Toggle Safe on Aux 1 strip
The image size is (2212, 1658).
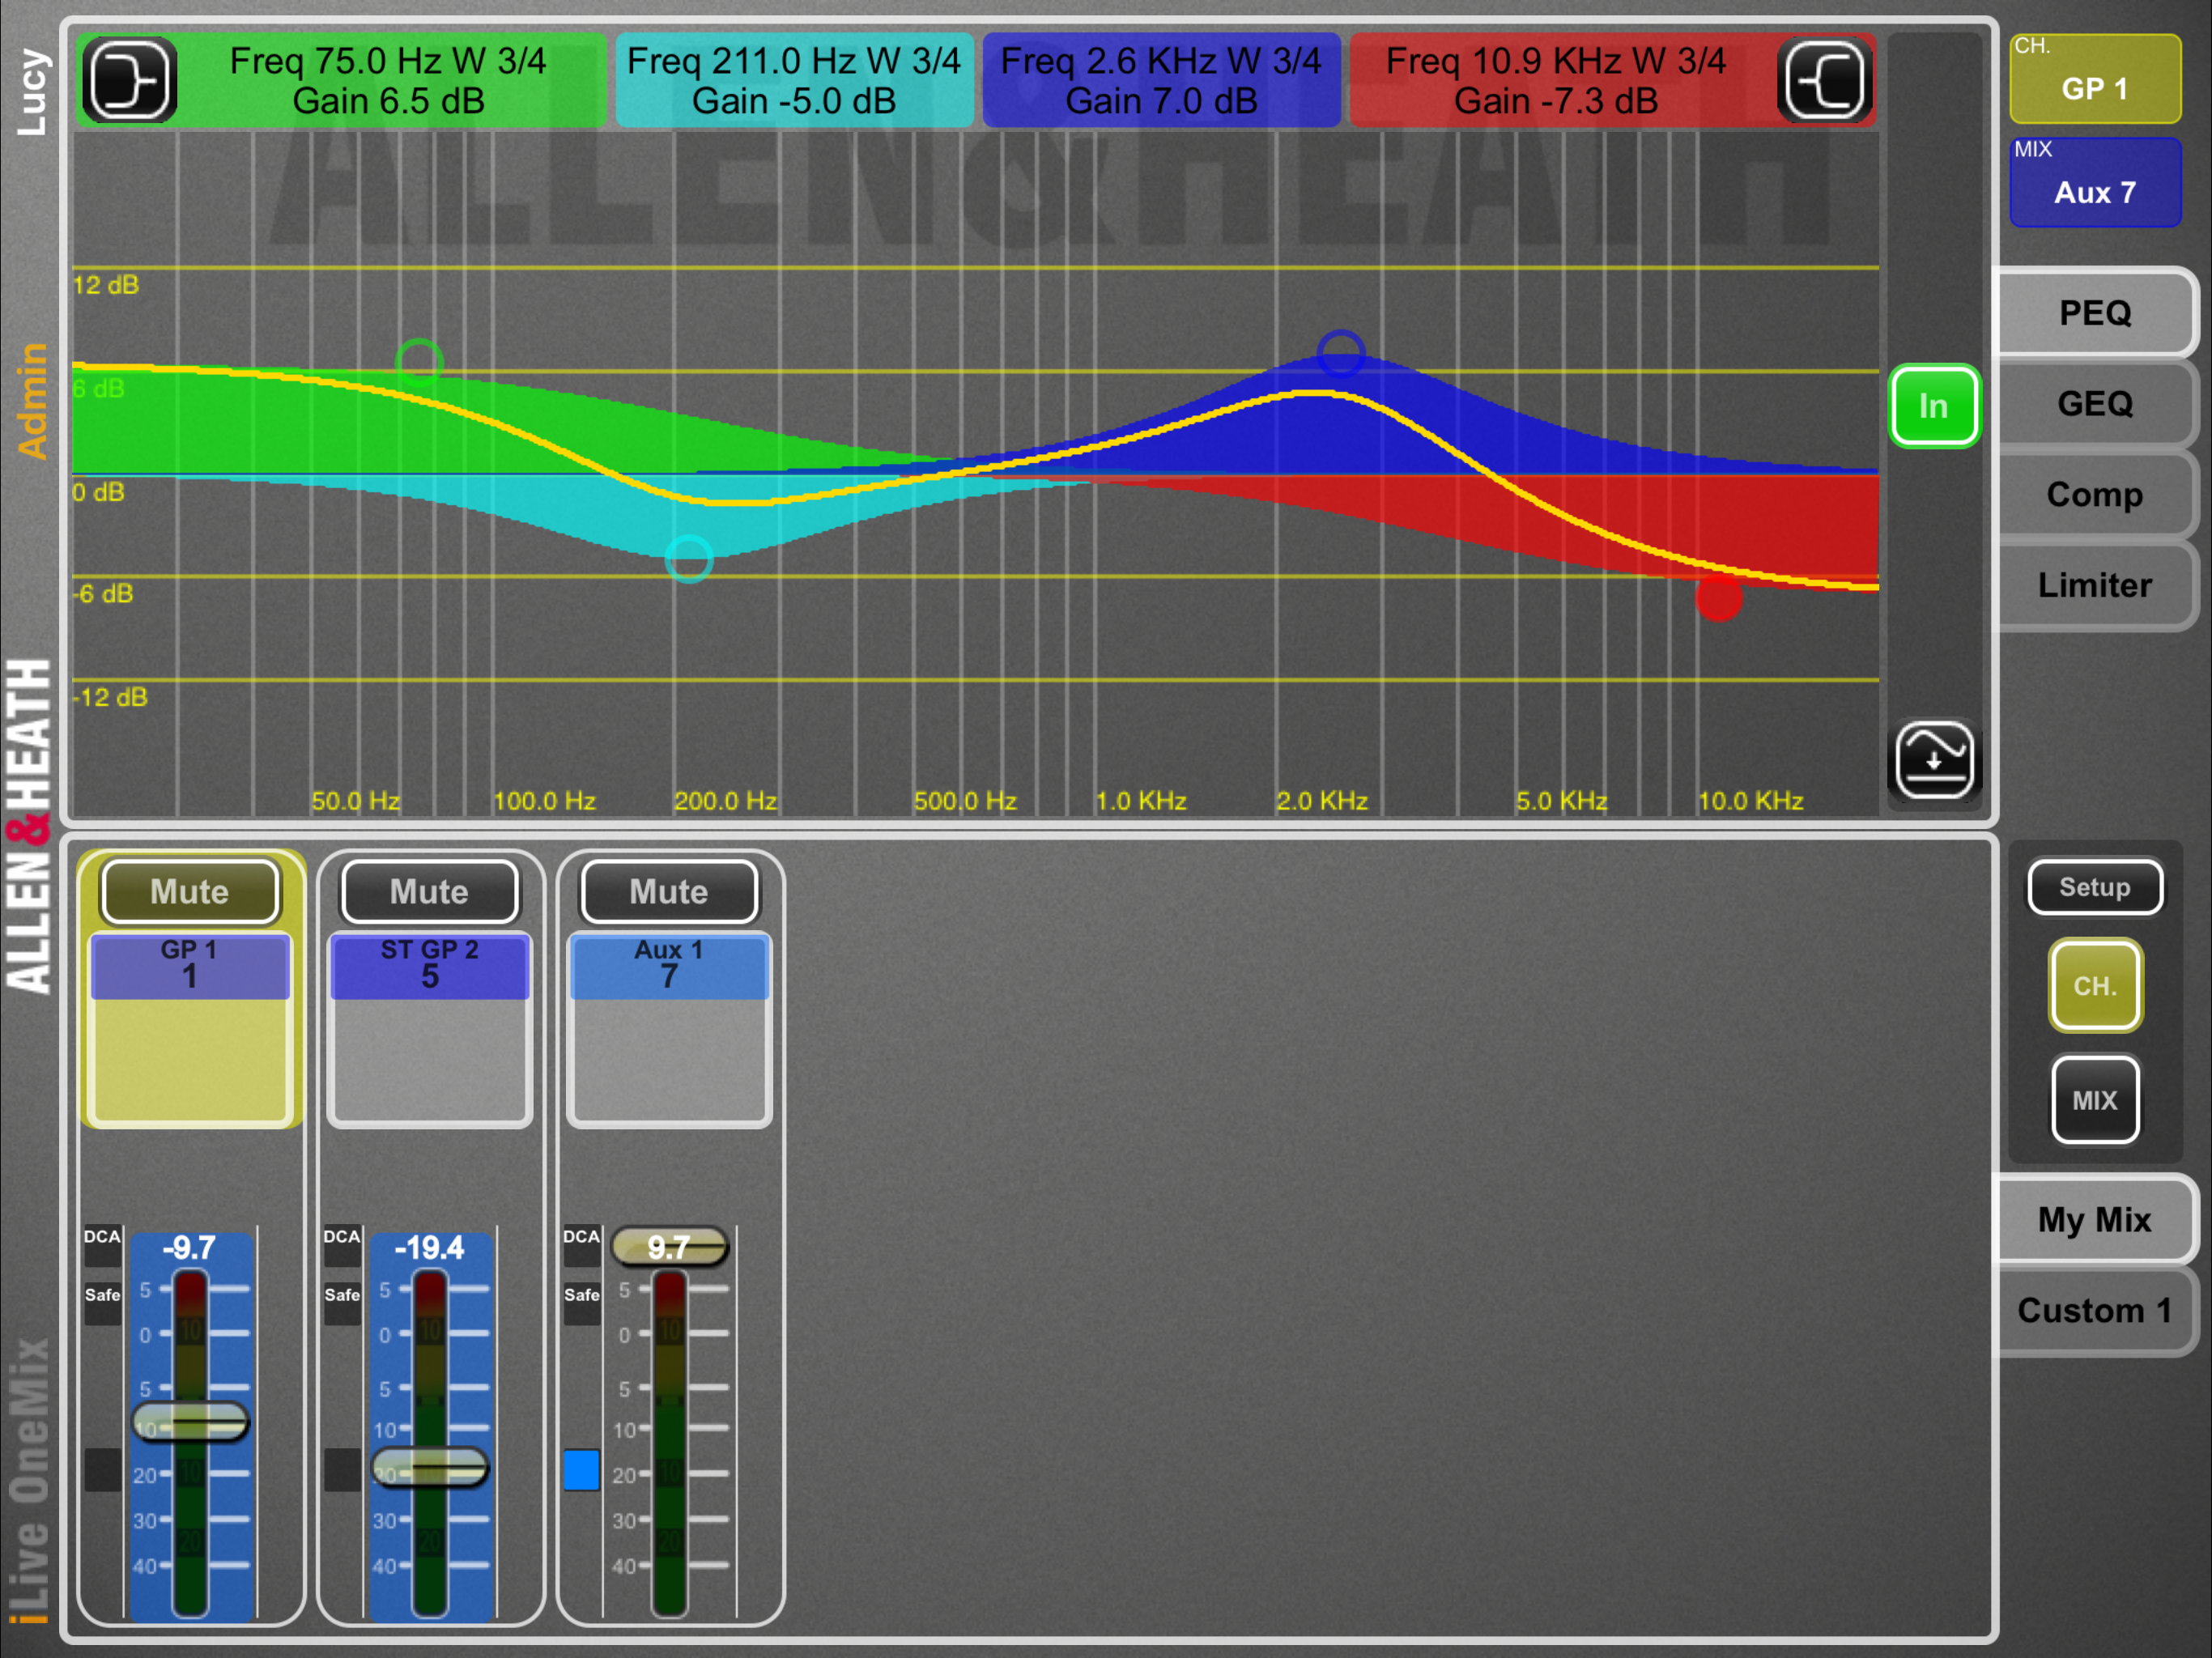click(581, 1295)
